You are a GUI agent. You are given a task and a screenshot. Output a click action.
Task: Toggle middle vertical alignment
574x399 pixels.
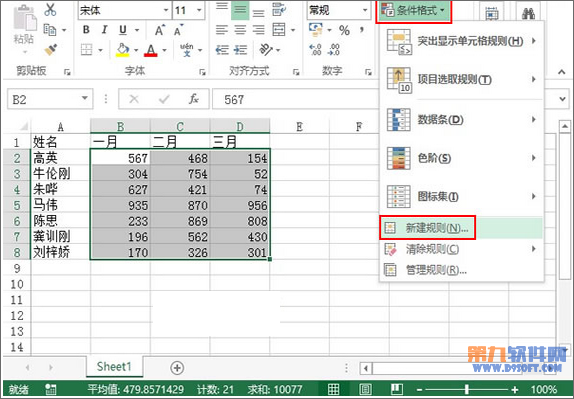[x=240, y=10]
